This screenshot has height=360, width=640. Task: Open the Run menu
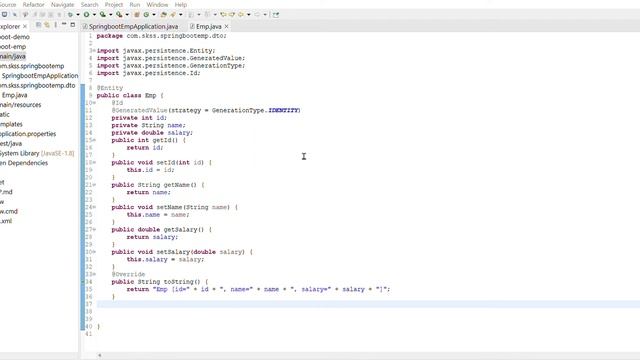coord(135,4)
